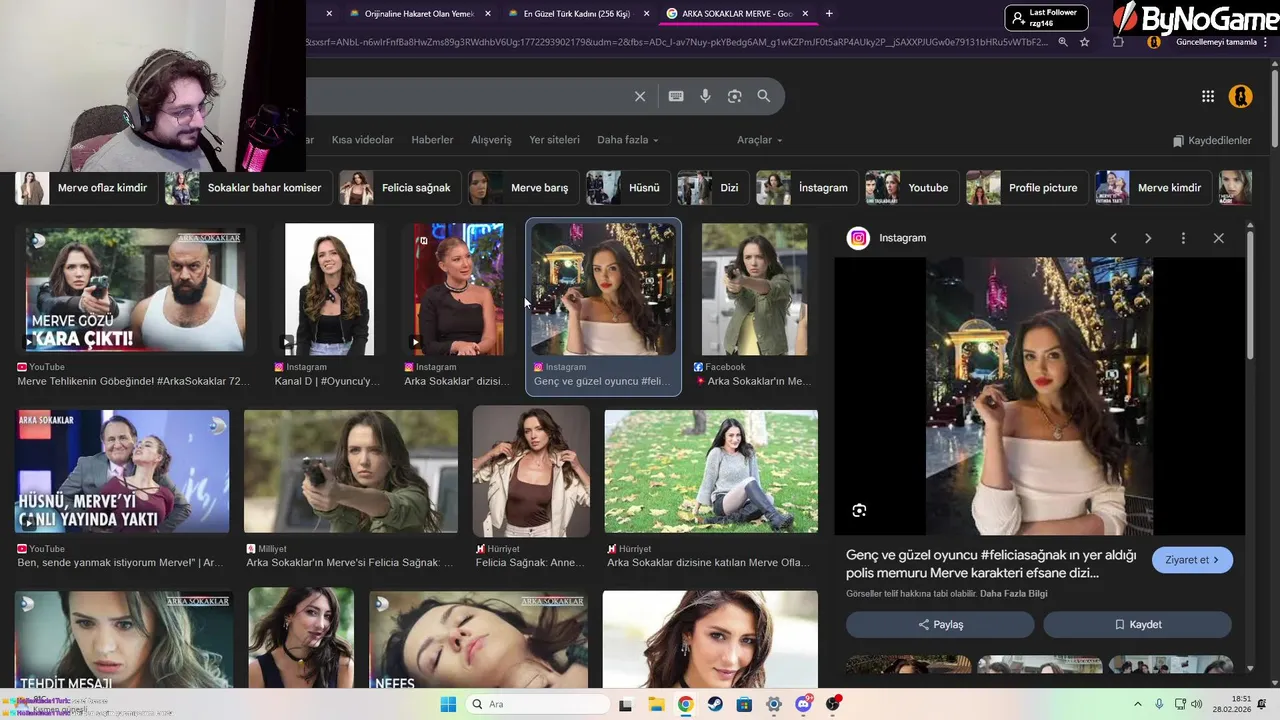Start voice search with microphone icon

click(x=705, y=96)
